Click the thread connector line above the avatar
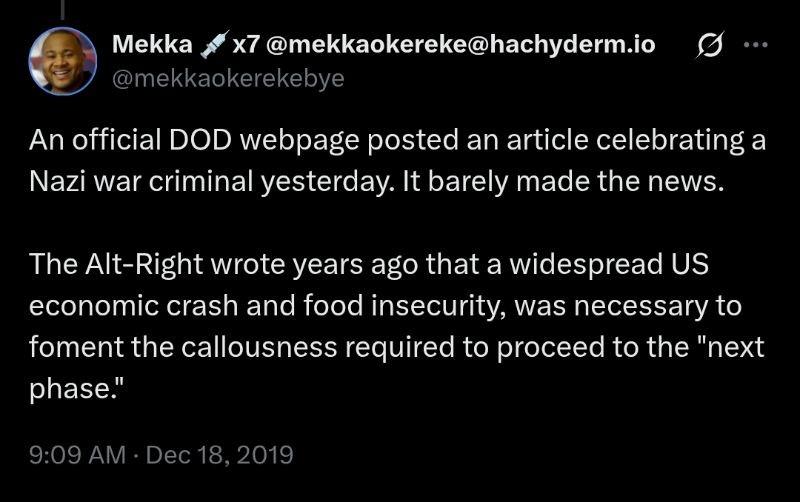 pos(62,8)
